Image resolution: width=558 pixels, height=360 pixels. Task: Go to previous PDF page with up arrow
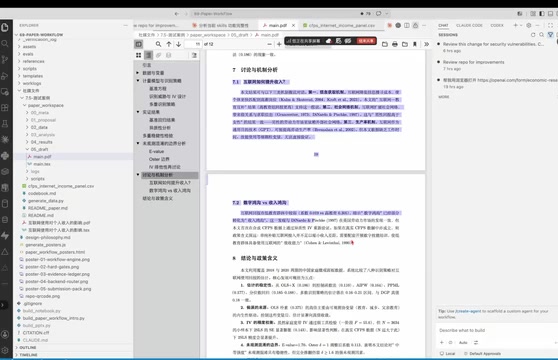pos(169,44)
